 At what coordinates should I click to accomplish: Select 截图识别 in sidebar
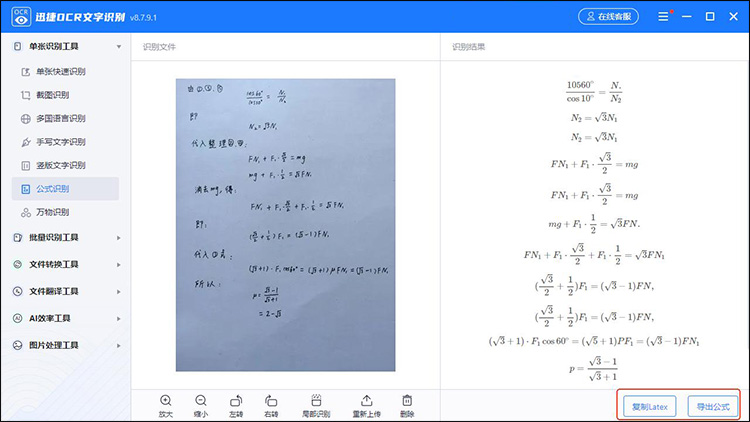coord(66,95)
